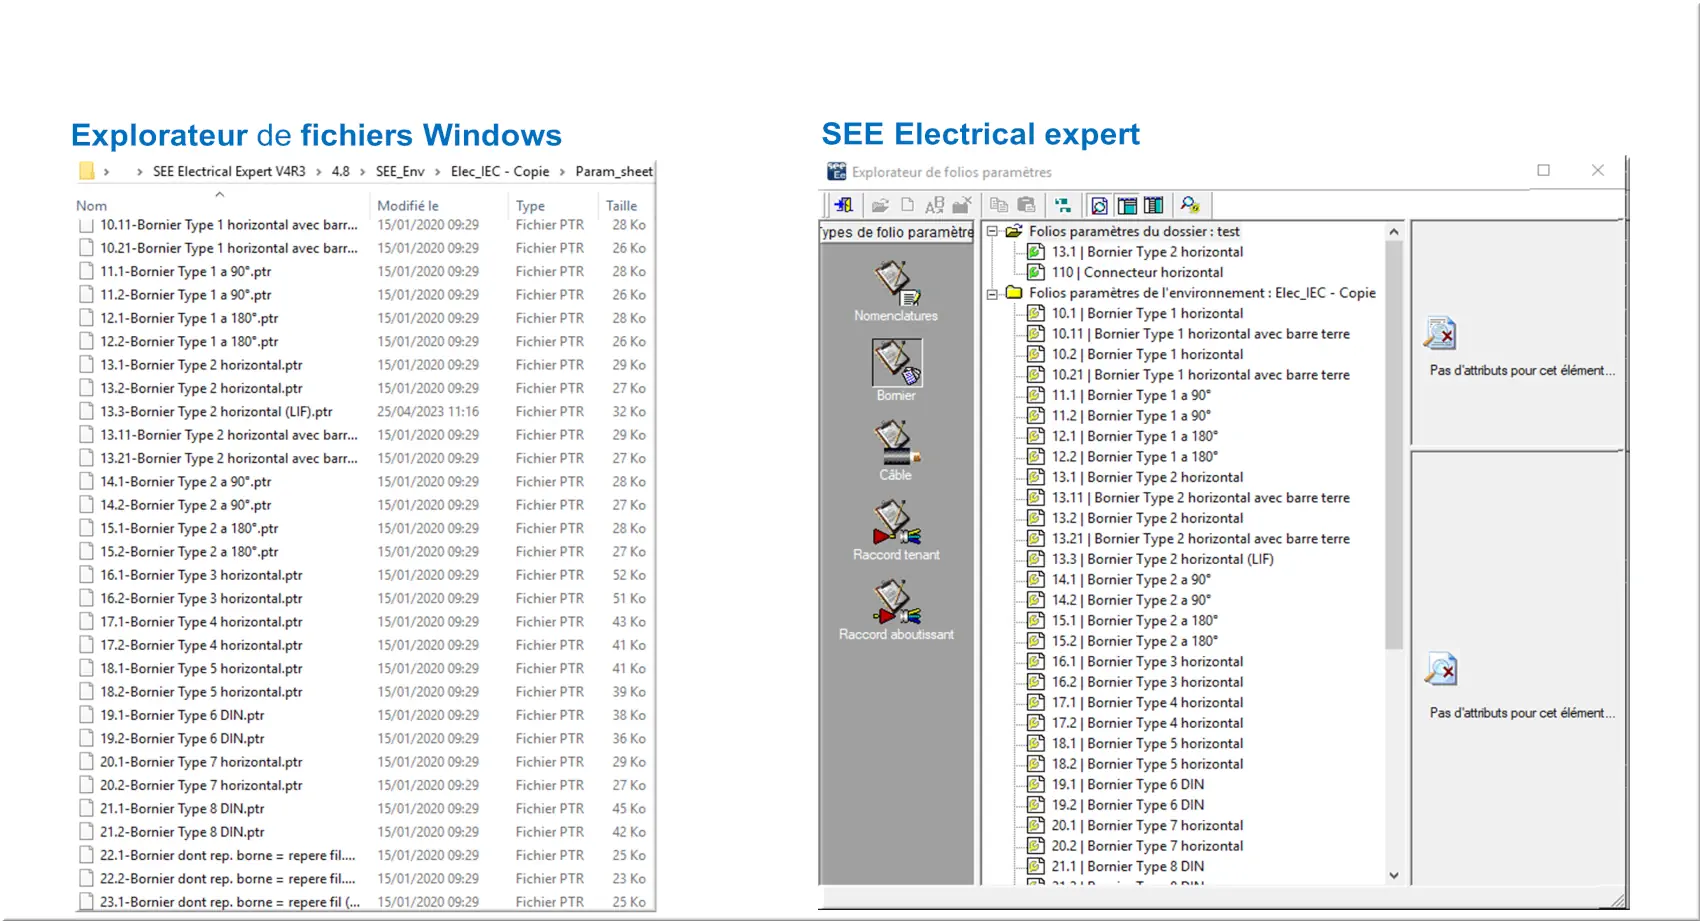Toggle the vertical panel layout icon
Image resolution: width=1700 pixels, height=921 pixels.
click(x=1154, y=205)
